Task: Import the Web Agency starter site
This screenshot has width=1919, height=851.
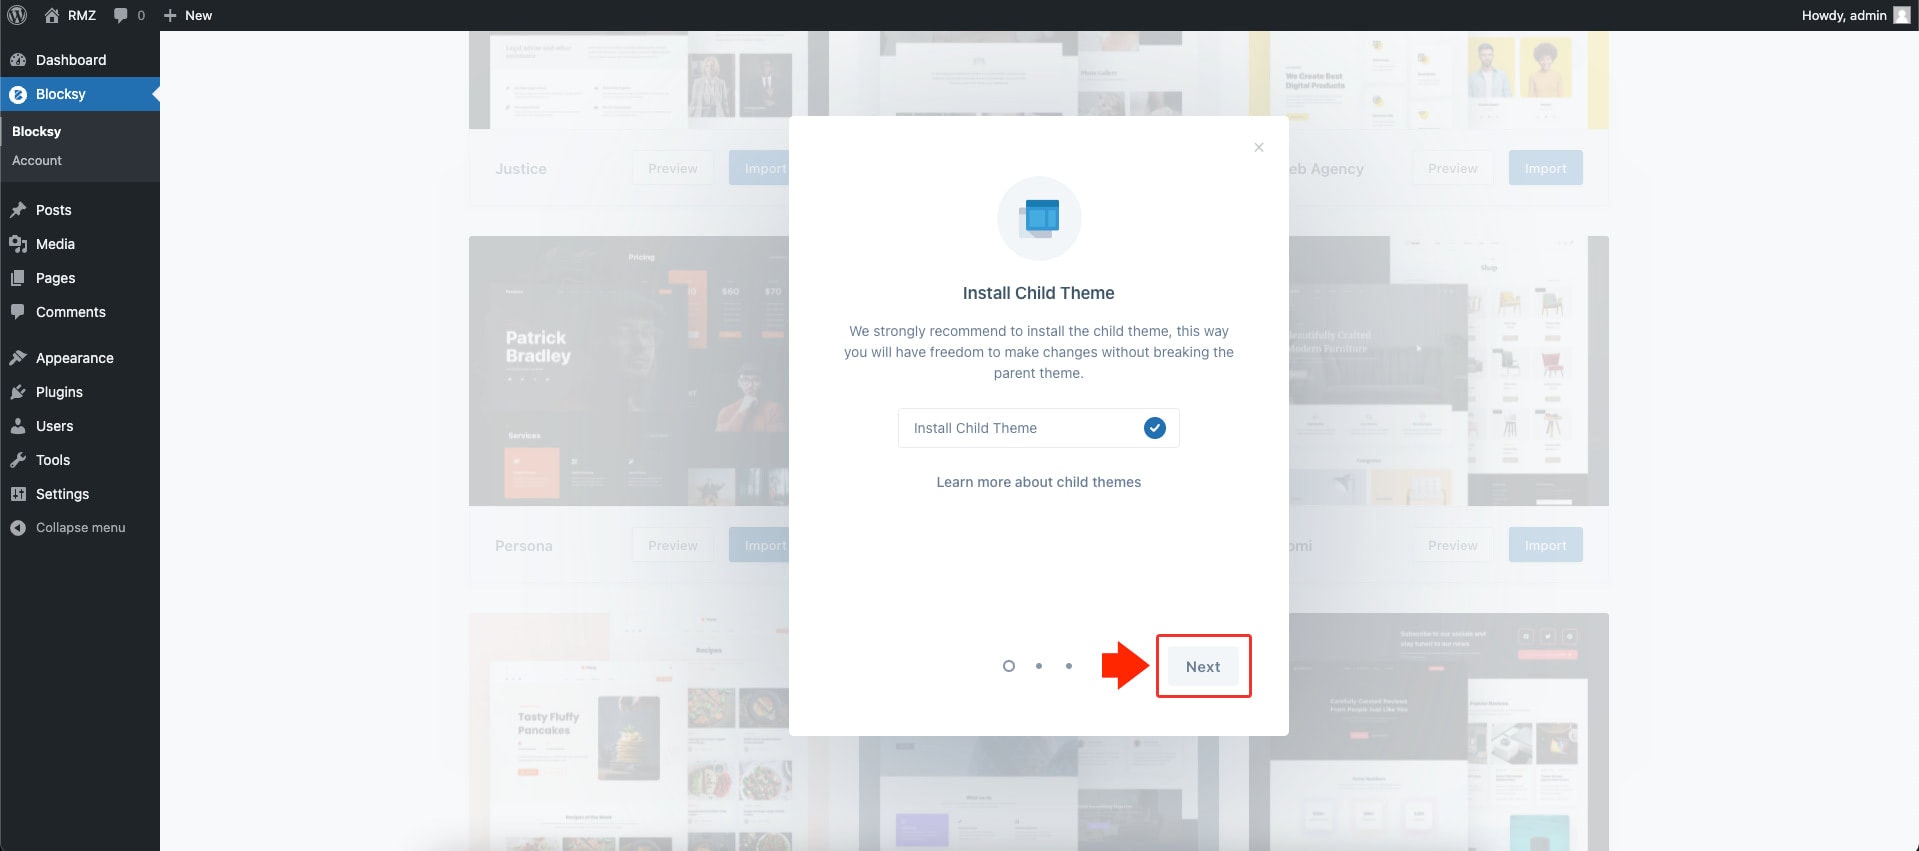Action: click(x=1546, y=168)
